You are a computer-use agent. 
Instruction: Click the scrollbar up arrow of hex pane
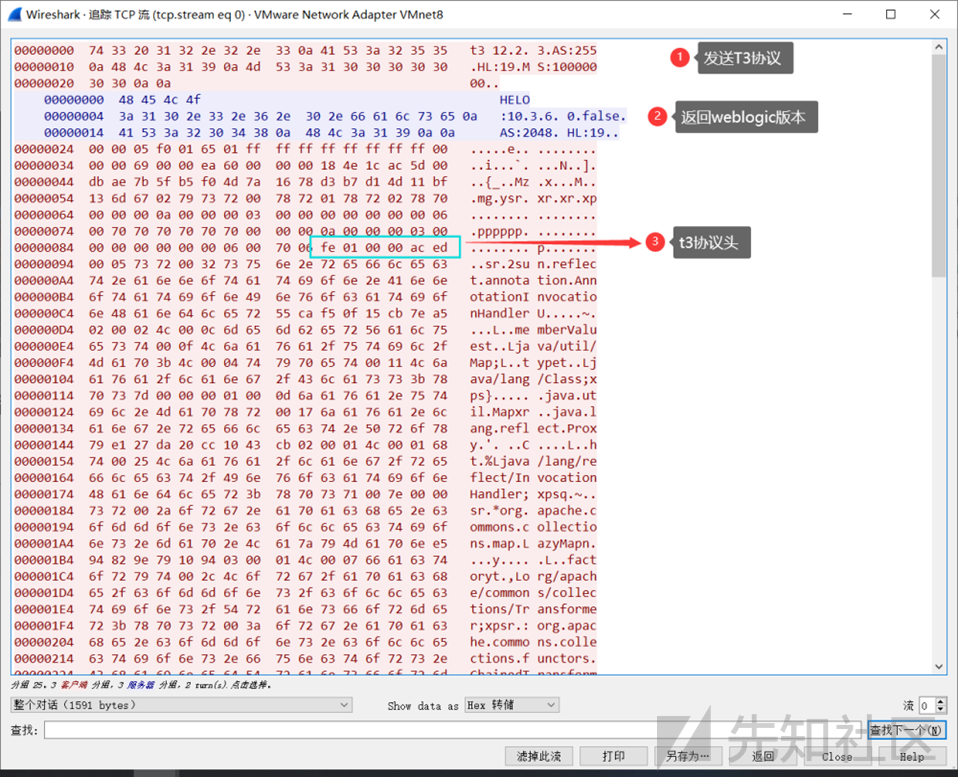coord(939,47)
